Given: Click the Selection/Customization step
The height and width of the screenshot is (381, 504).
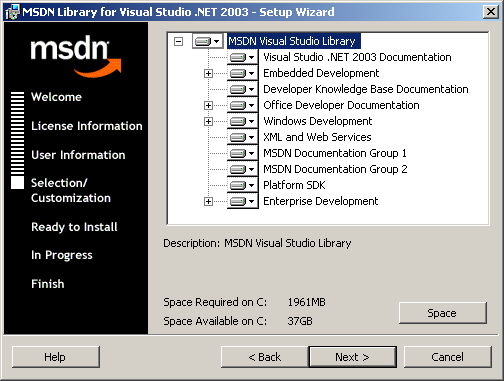Looking at the screenshot, I should tap(71, 190).
